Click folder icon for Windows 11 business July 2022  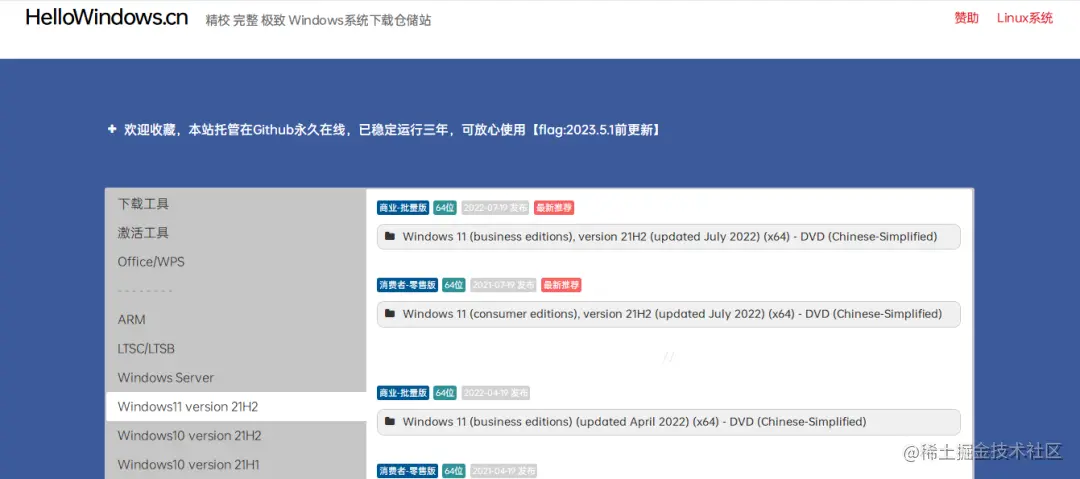click(x=390, y=236)
